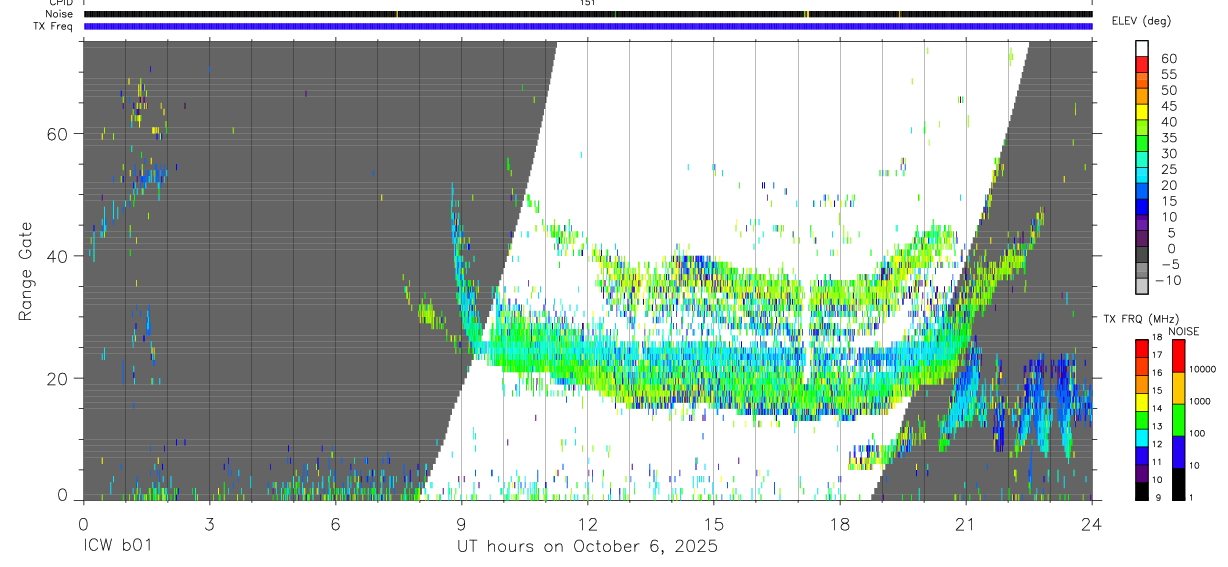Click the '45' elevation colorbar value

coord(1169,106)
